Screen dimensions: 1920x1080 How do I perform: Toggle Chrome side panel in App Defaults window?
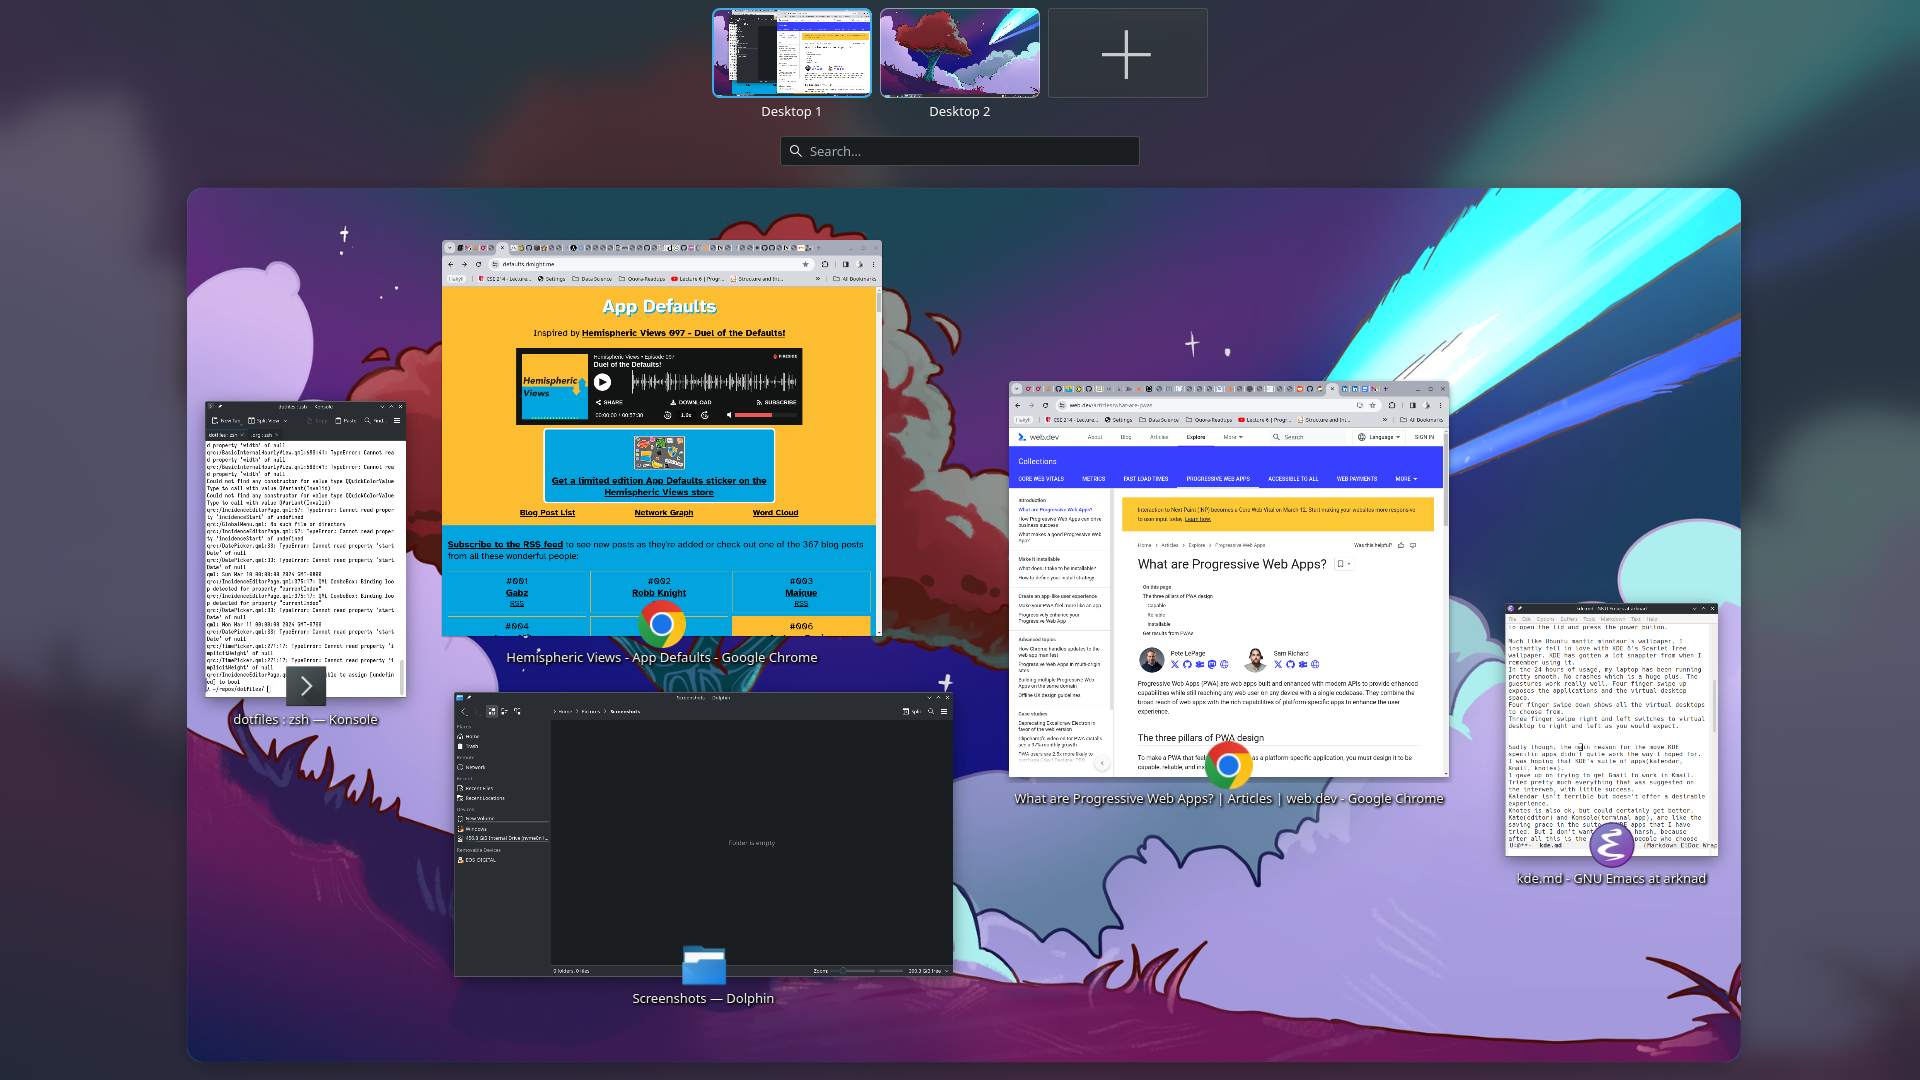pos(845,264)
